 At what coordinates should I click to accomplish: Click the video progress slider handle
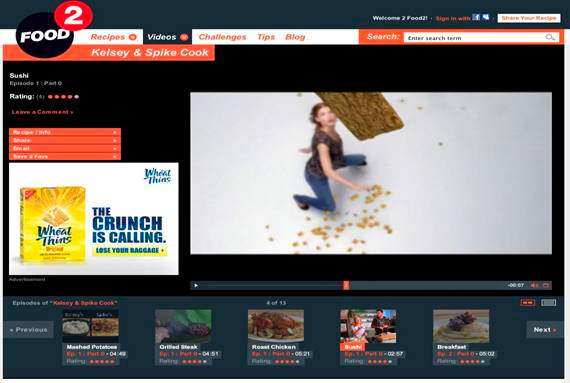[346, 285]
